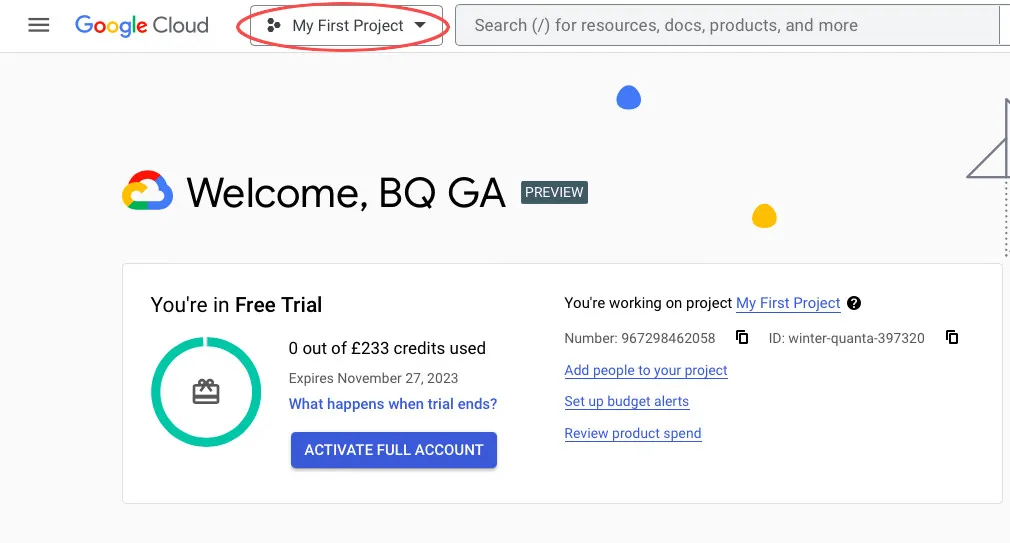This screenshot has height=543, width=1010.
Task: Follow the 'Set up budget alerts' link
Action: click(627, 401)
